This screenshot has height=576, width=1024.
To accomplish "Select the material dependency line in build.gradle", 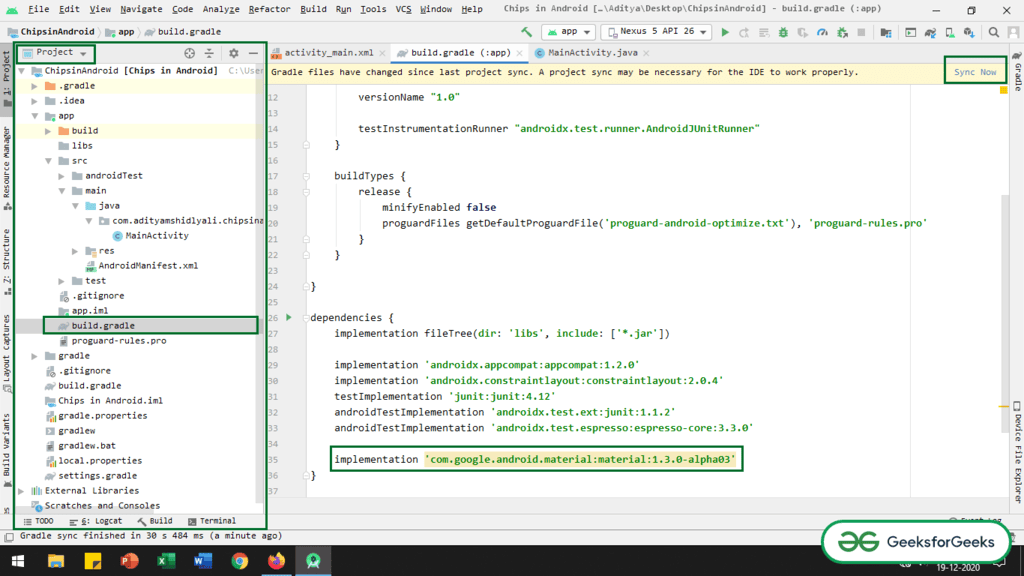I will (537, 458).
